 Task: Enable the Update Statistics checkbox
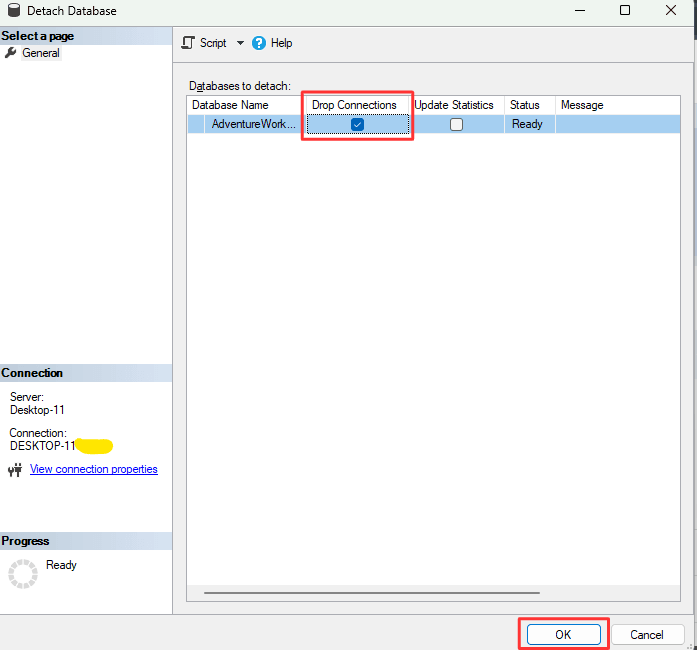click(456, 124)
